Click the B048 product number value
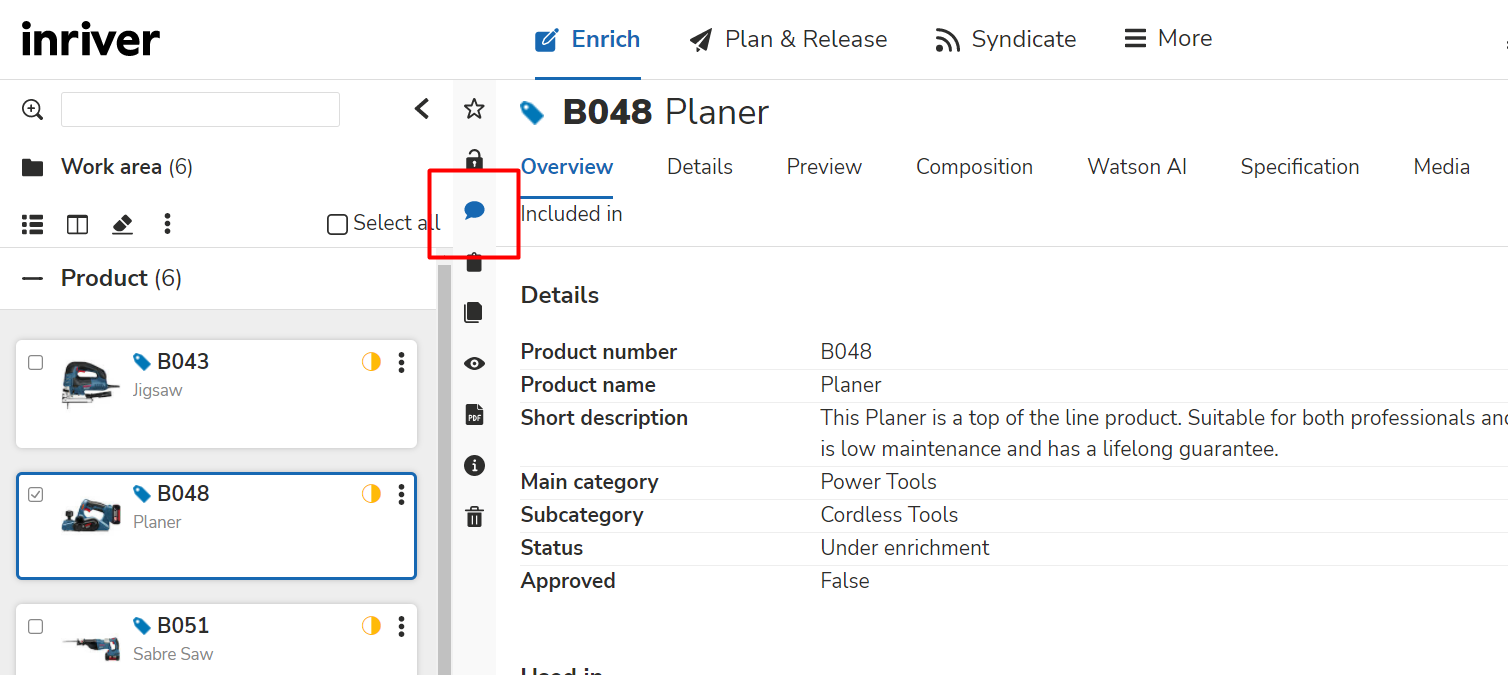 [846, 352]
